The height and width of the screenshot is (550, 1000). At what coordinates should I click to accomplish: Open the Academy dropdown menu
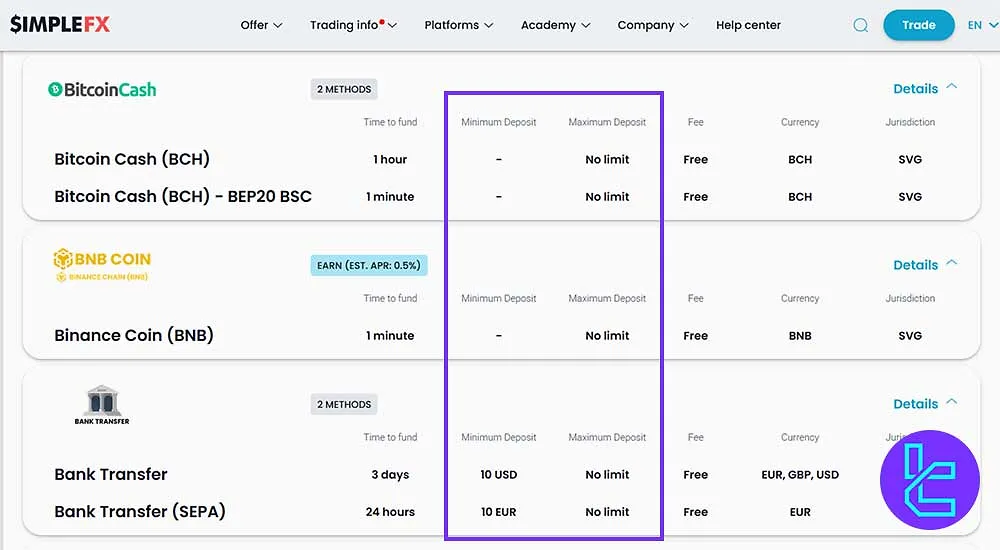[555, 25]
